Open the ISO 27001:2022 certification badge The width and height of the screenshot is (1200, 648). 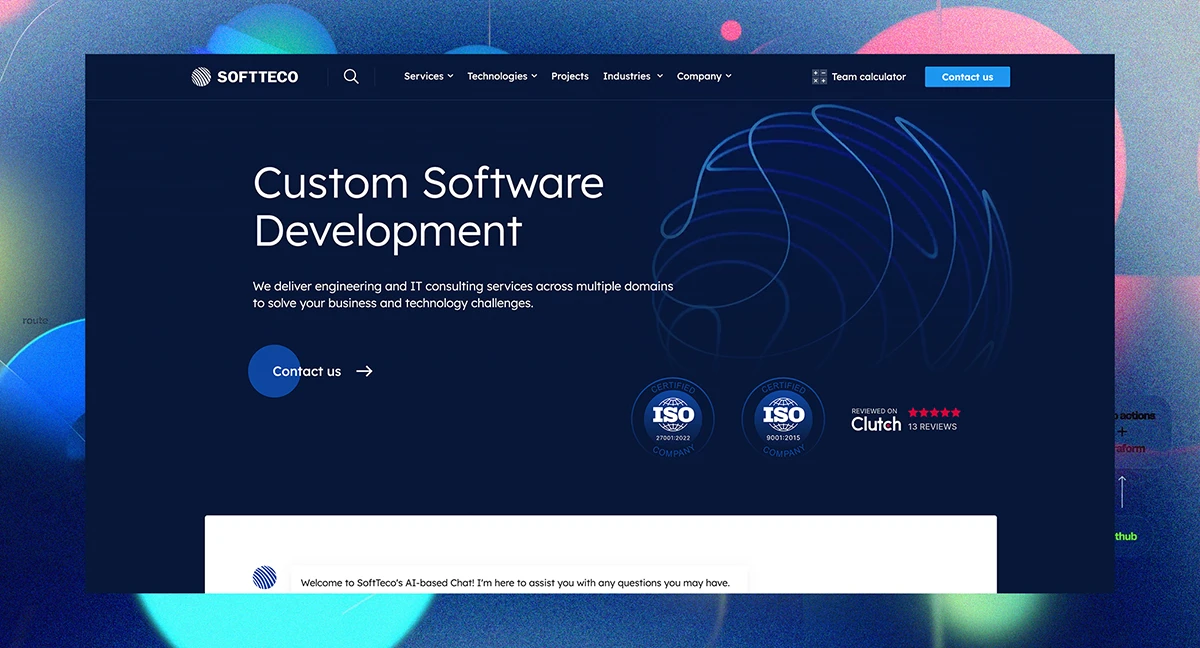pyautogui.click(x=673, y=417)
